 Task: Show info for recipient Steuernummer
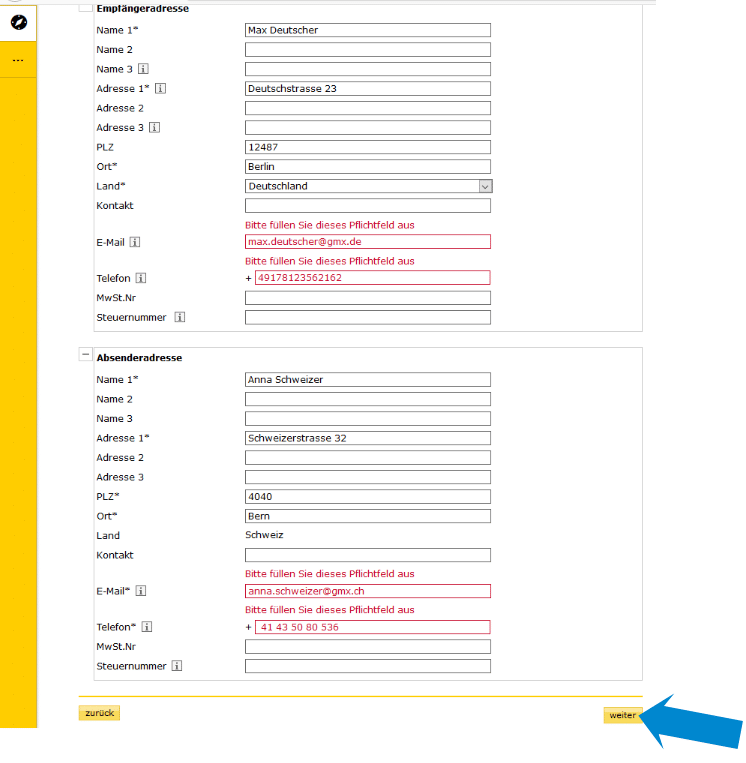pyautogui.click(x=180, y=317)
